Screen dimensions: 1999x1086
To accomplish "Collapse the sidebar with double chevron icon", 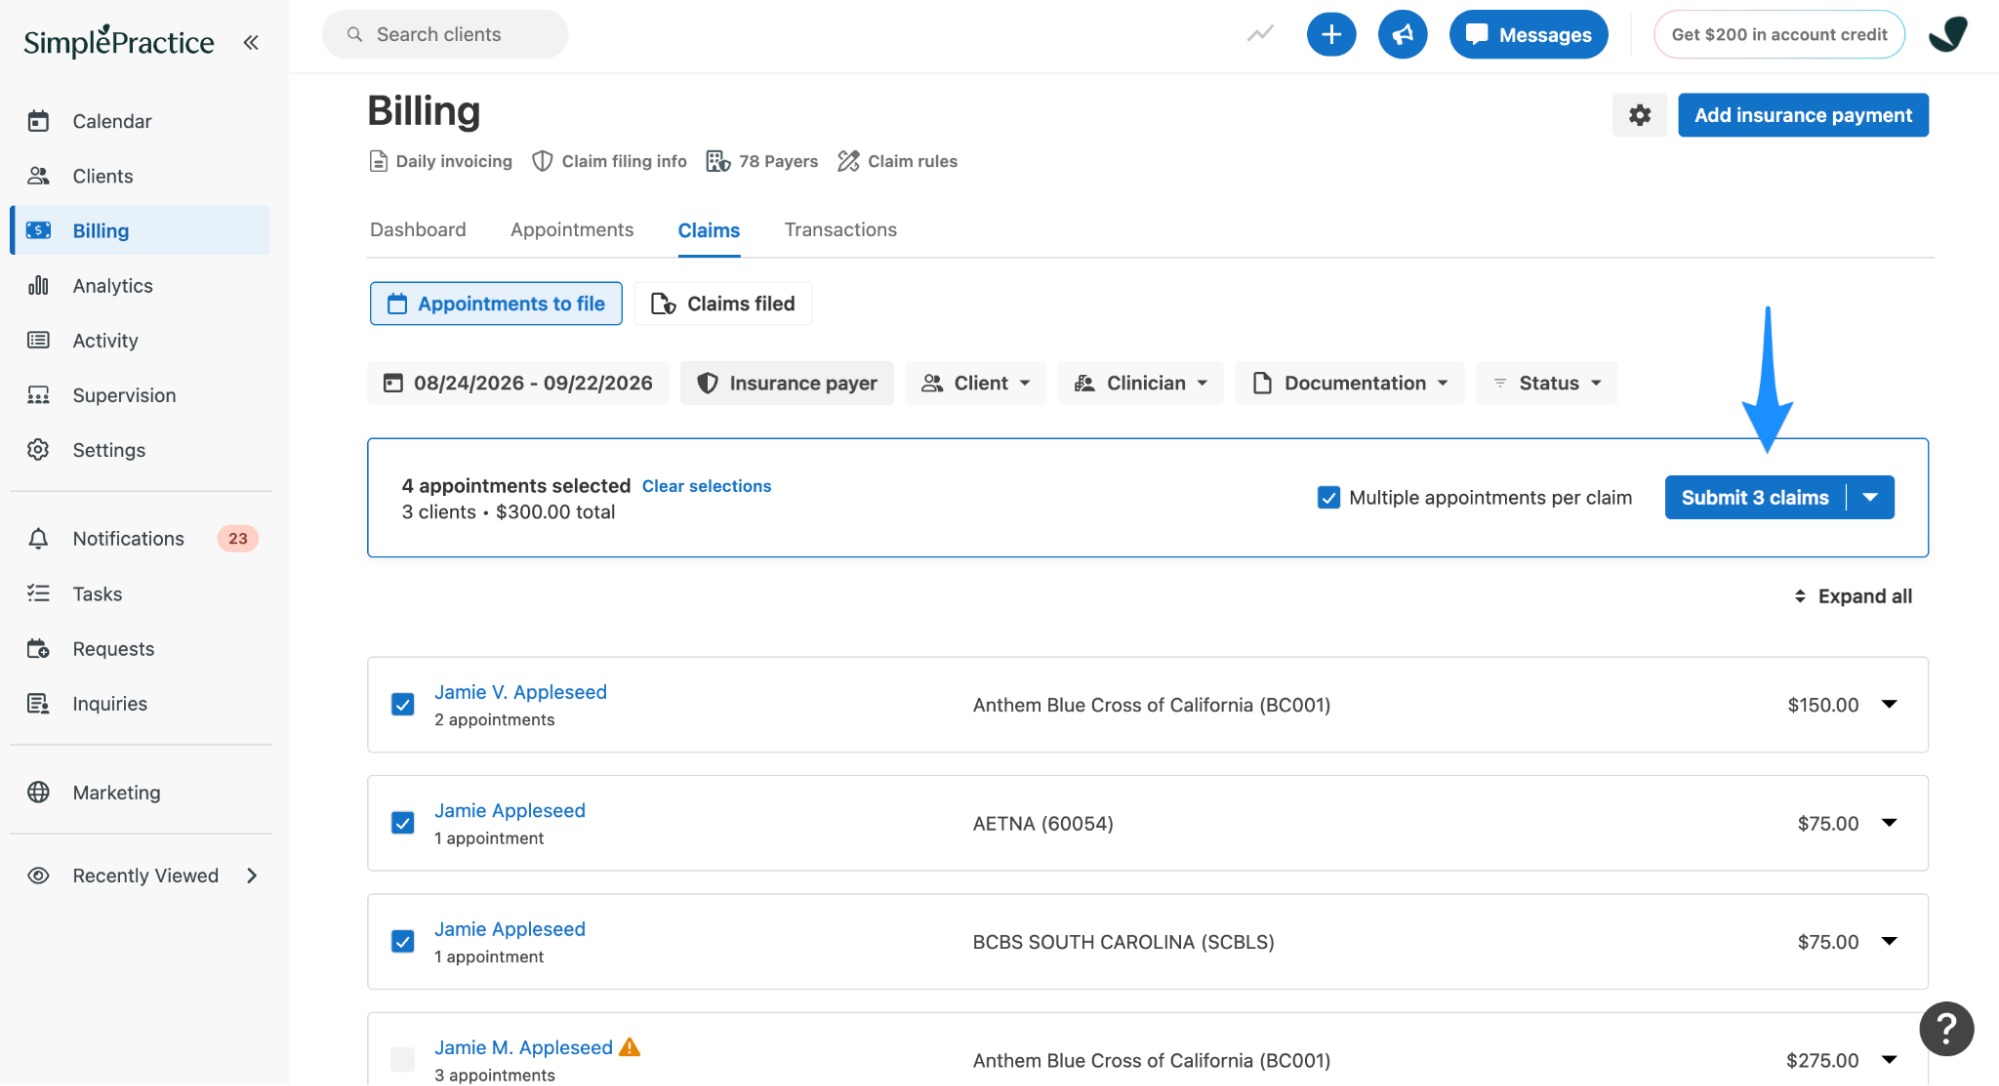I will [x=251, y=42].
